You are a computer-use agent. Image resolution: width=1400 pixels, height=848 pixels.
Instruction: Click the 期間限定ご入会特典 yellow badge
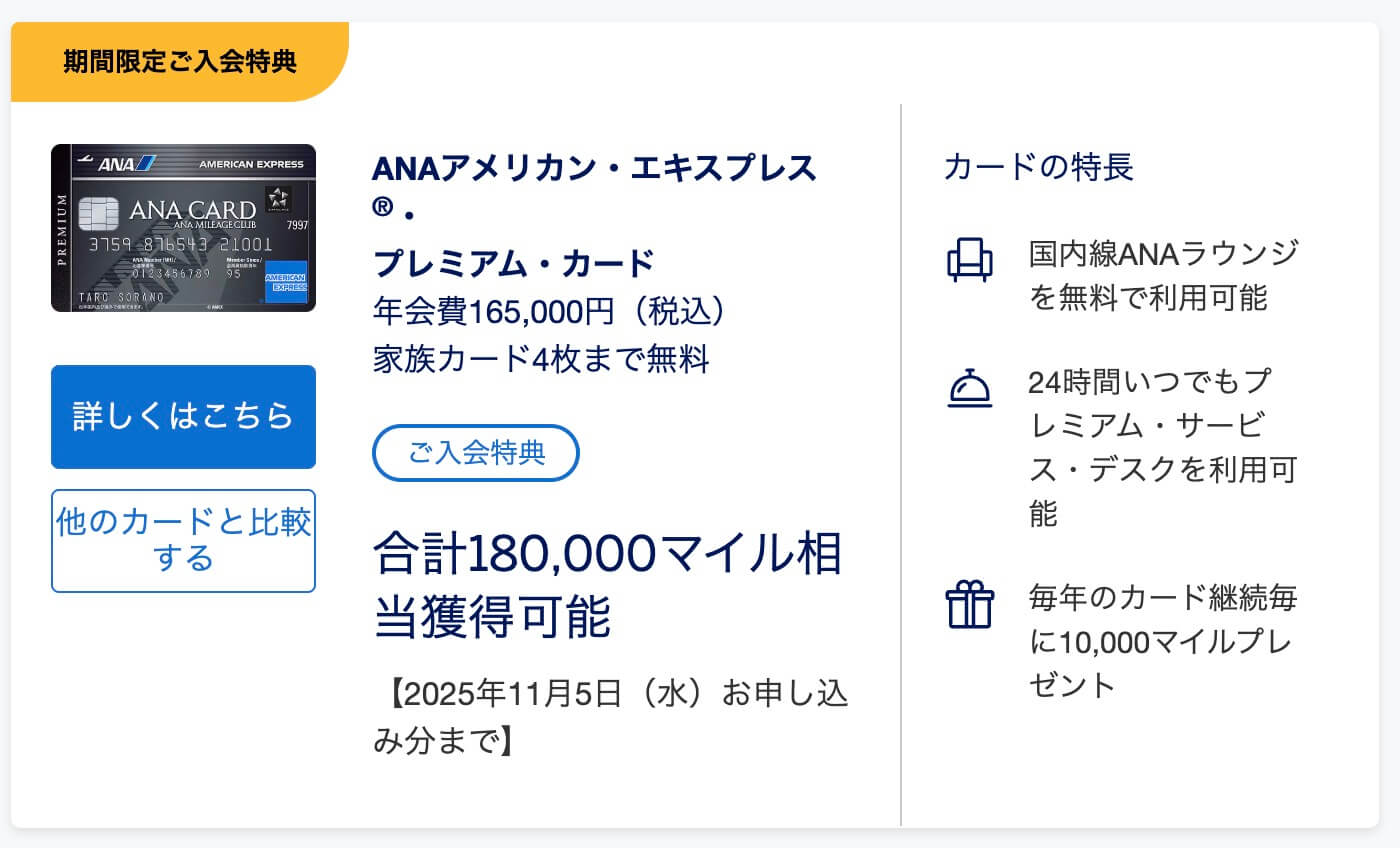click(x=180, y=61)
